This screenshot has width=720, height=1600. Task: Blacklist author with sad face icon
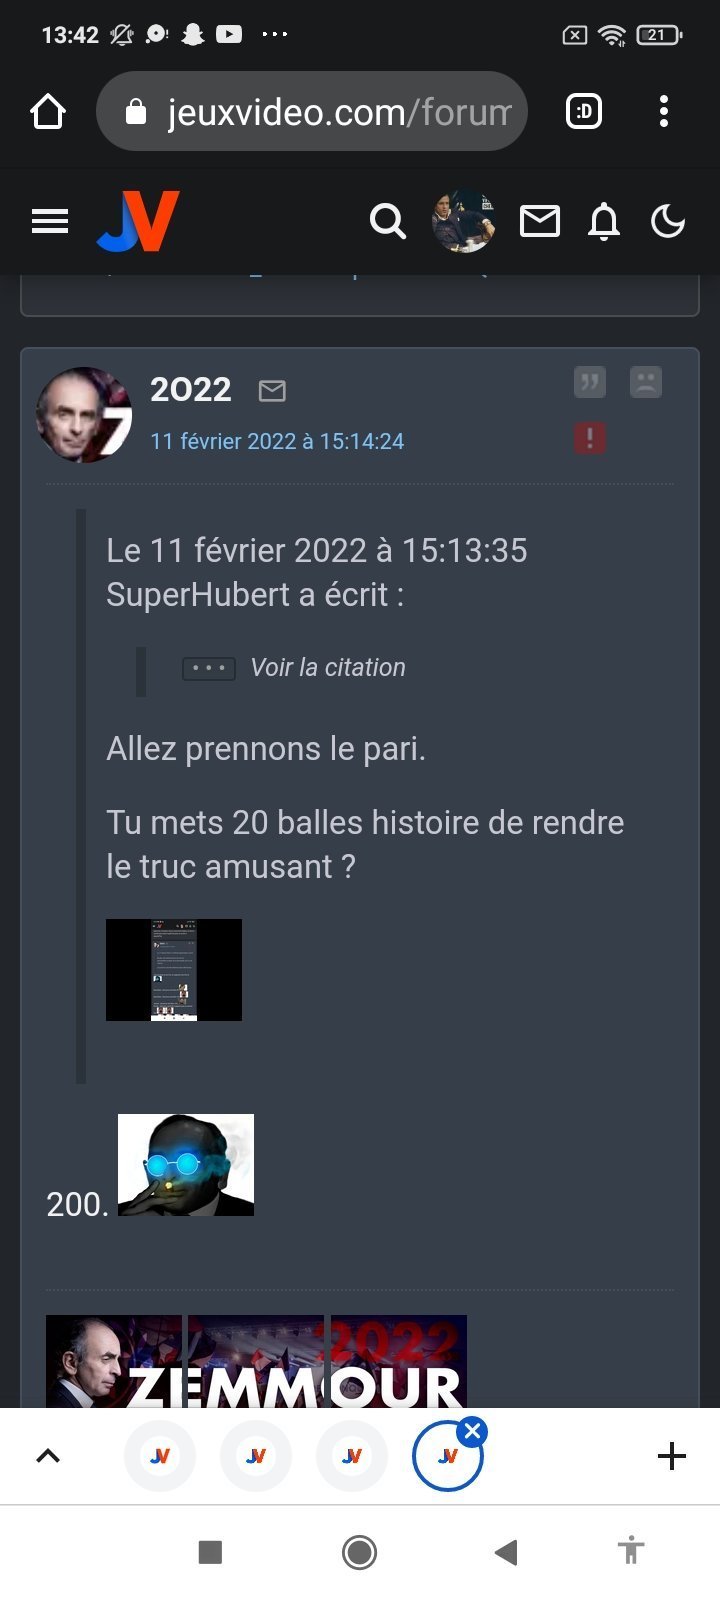point(646,382)
